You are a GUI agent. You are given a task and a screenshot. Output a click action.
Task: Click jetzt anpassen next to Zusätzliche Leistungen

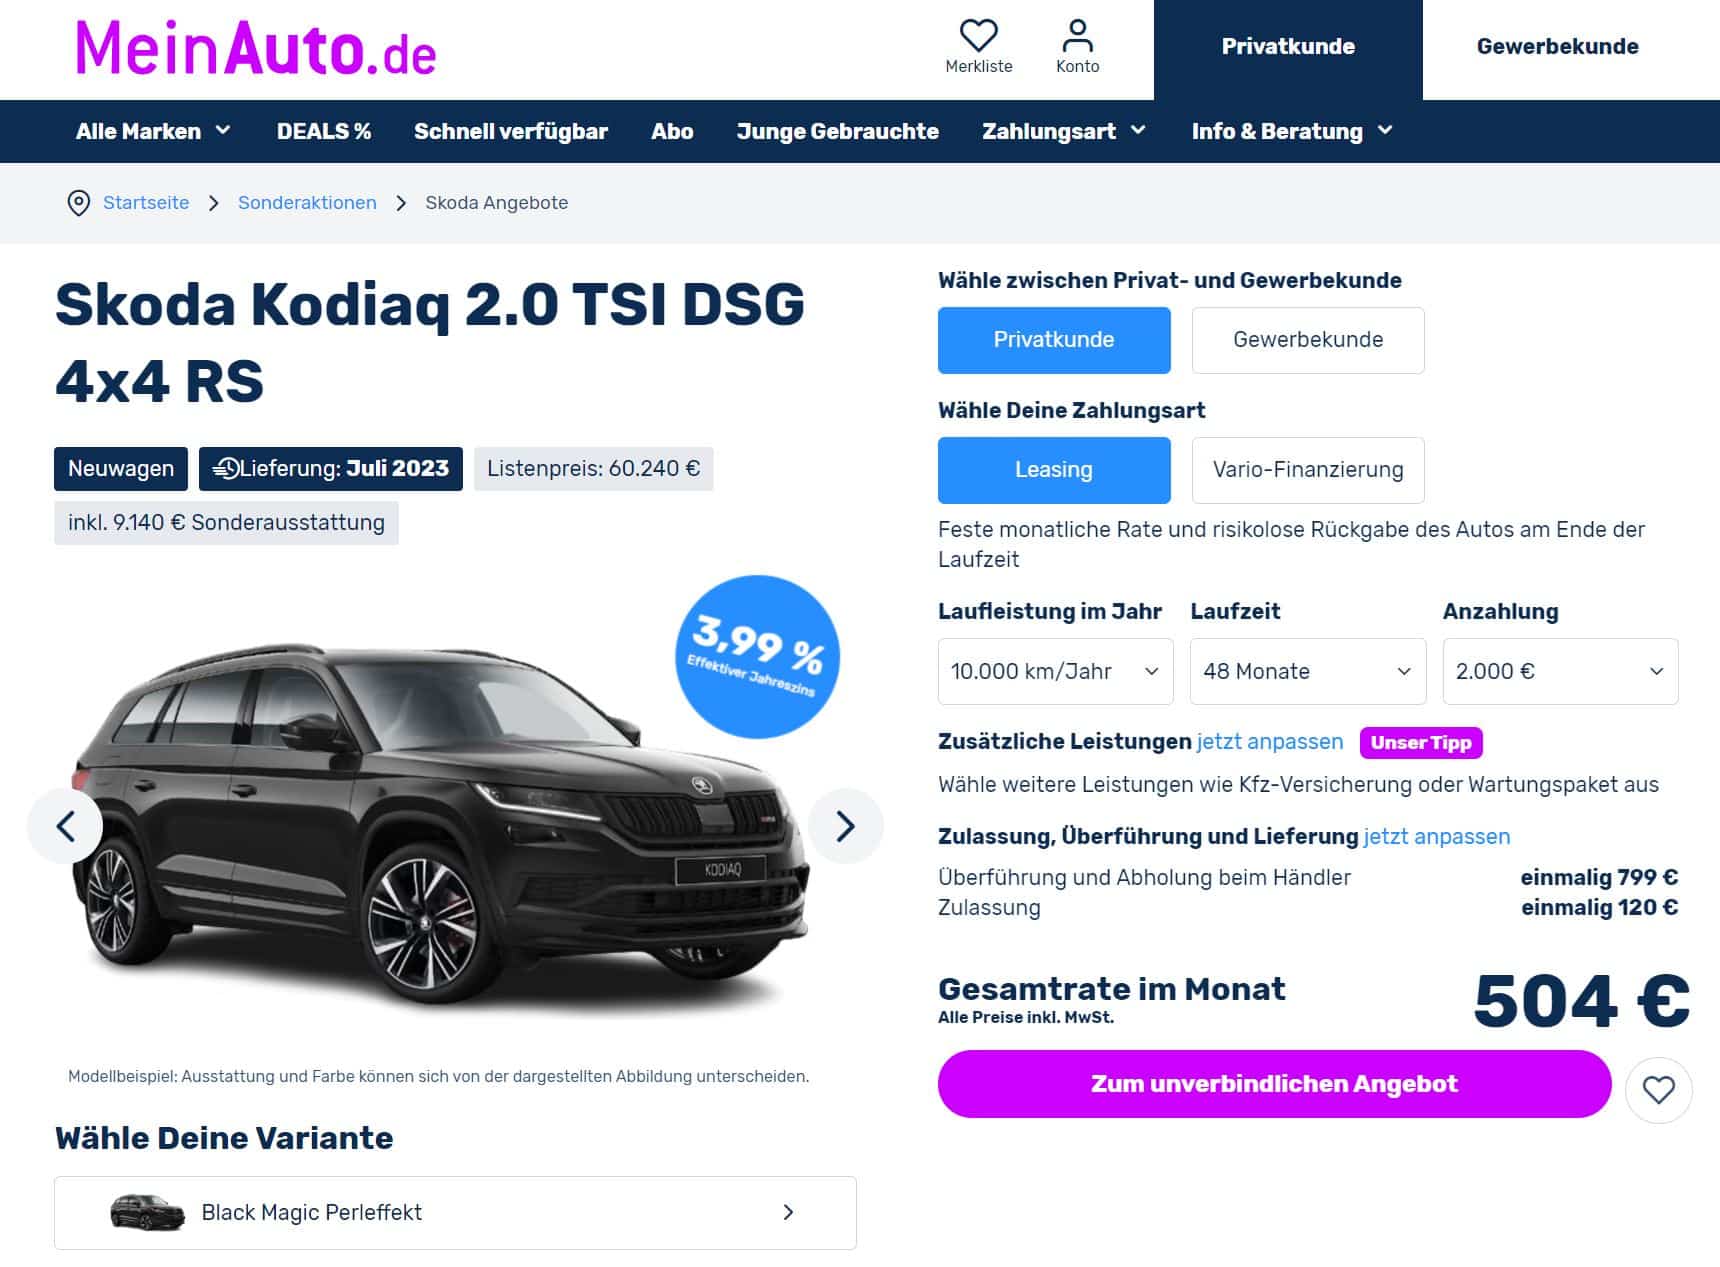pyautogui.click(x=1270, y=742)
